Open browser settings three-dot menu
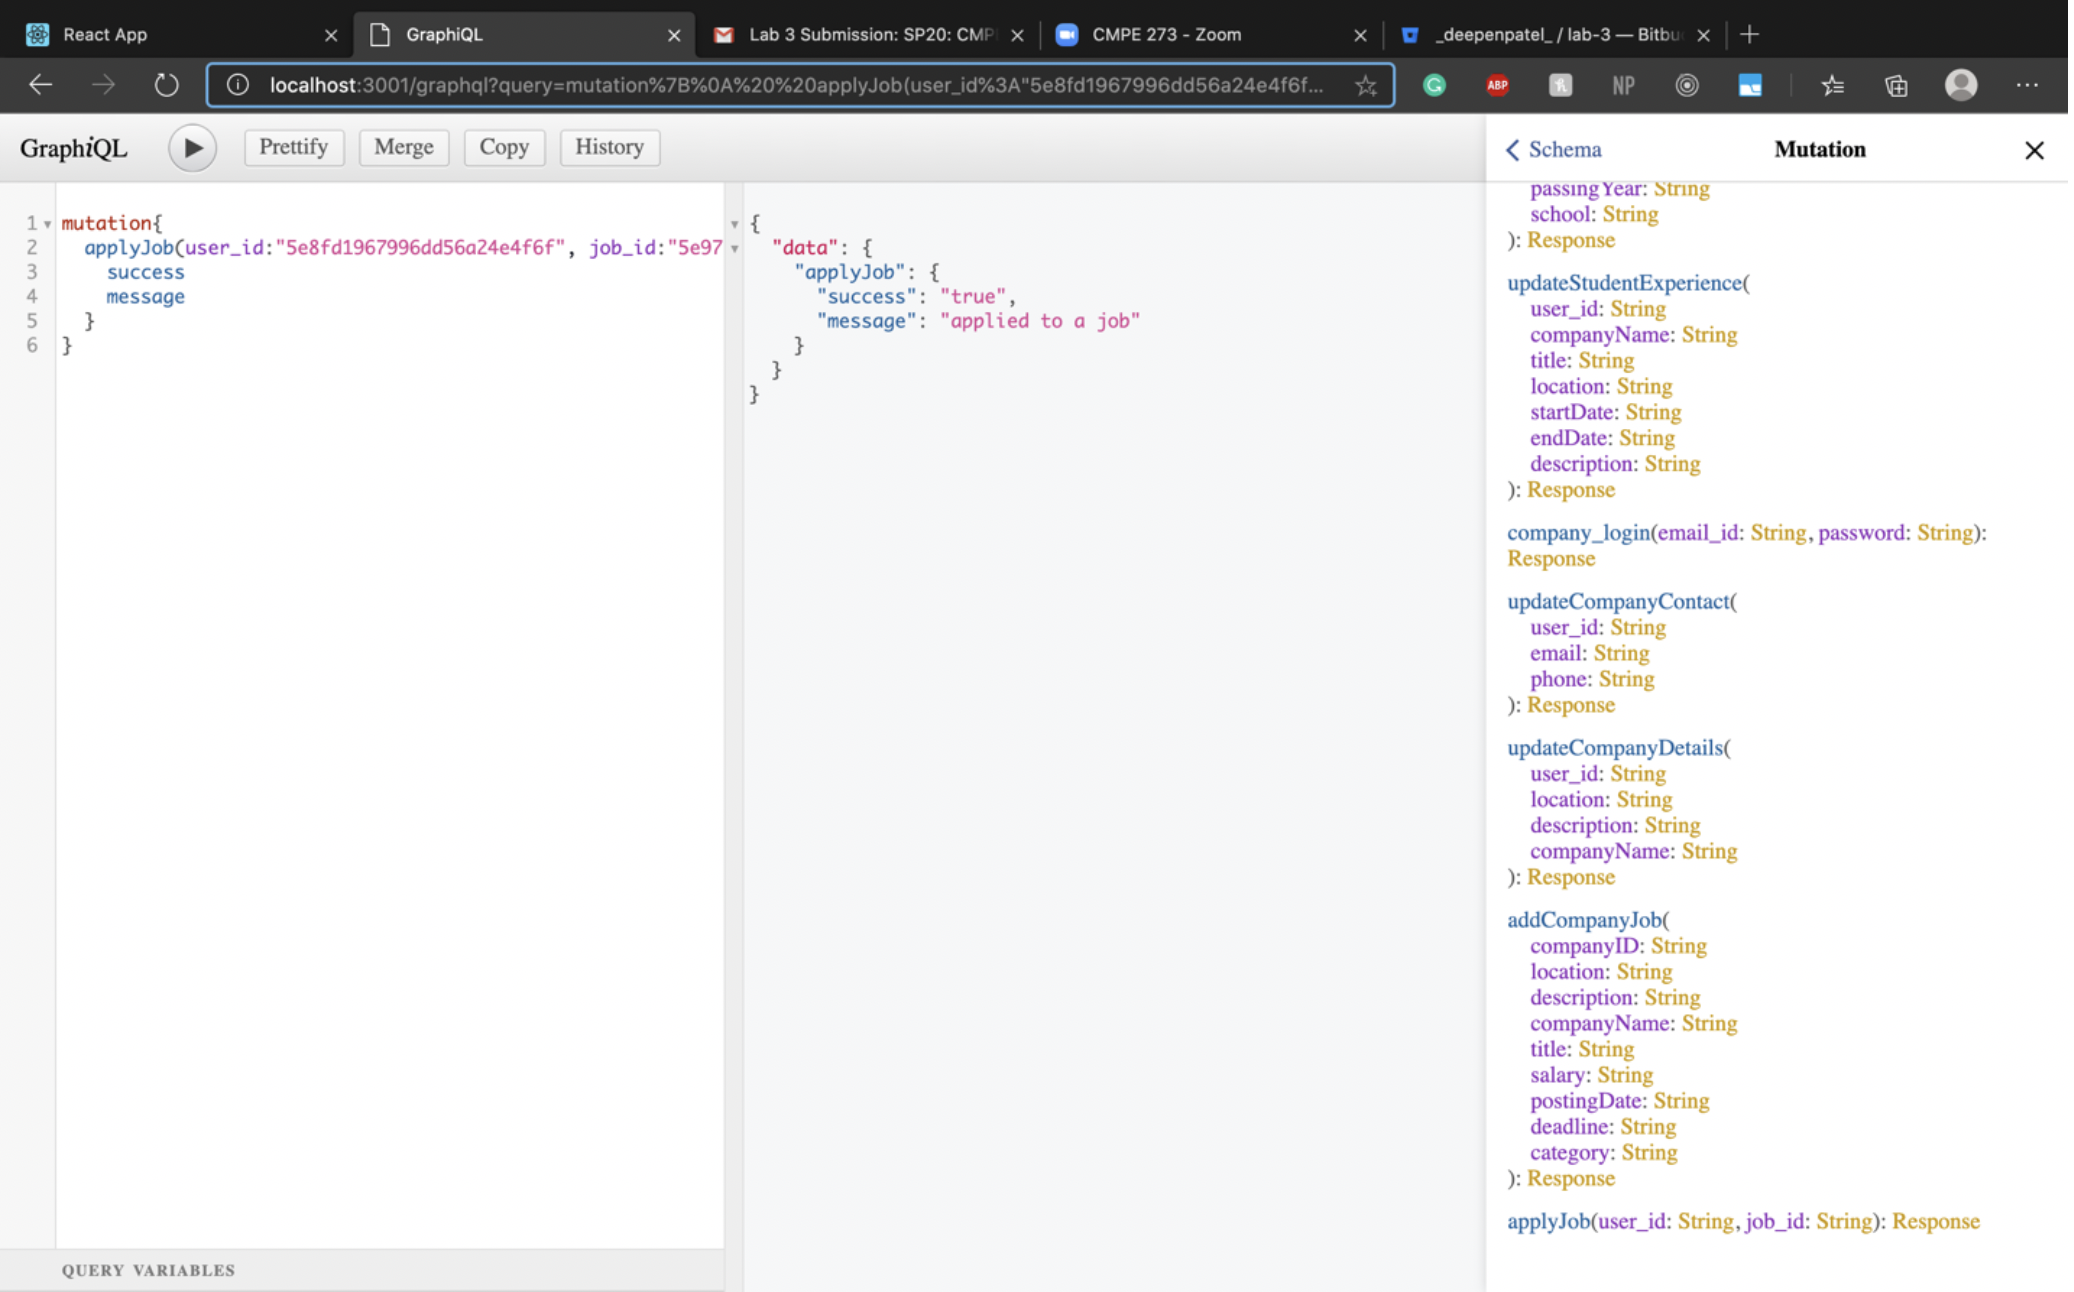The image size is (2074, 1292). (x=2026, y=86)
